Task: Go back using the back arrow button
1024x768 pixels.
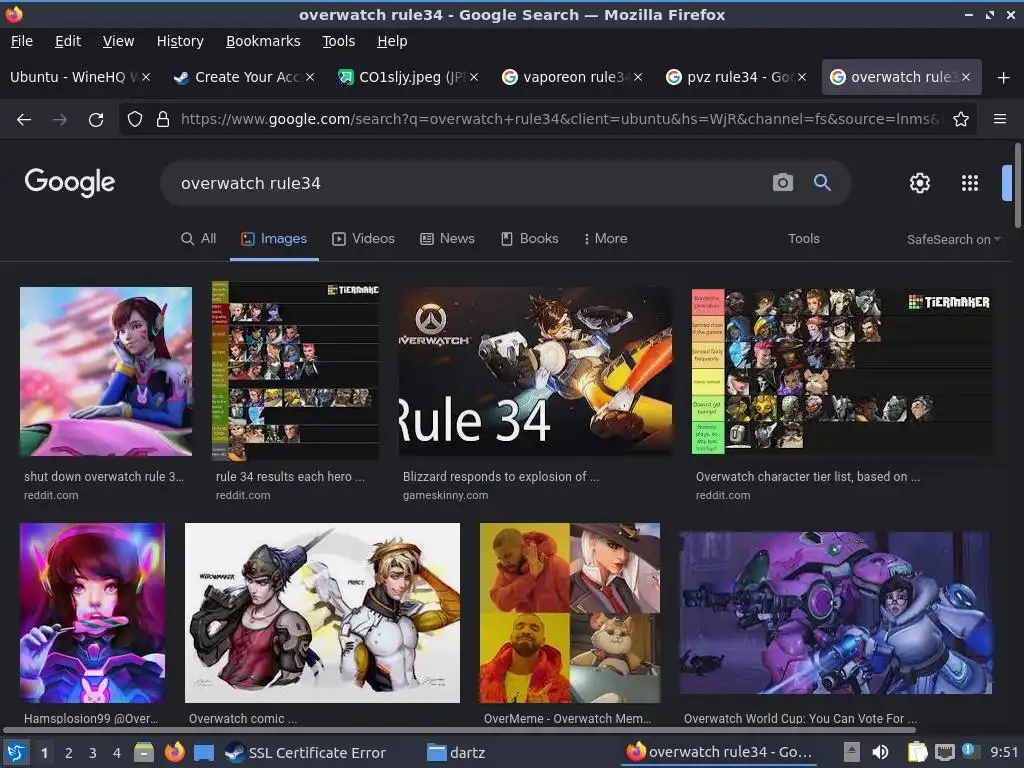Action: (24, 120)
